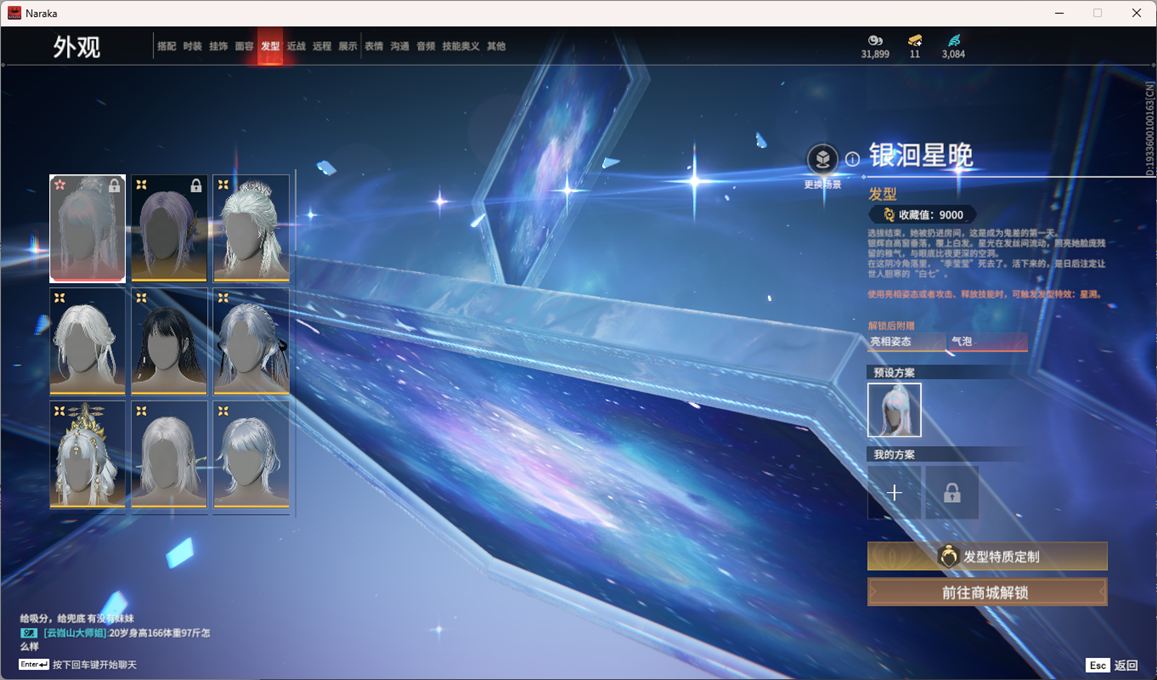This screenshot has height=680, width=1157.
Task: Choose the preset scheme hair preview
Action: (894, 410)
